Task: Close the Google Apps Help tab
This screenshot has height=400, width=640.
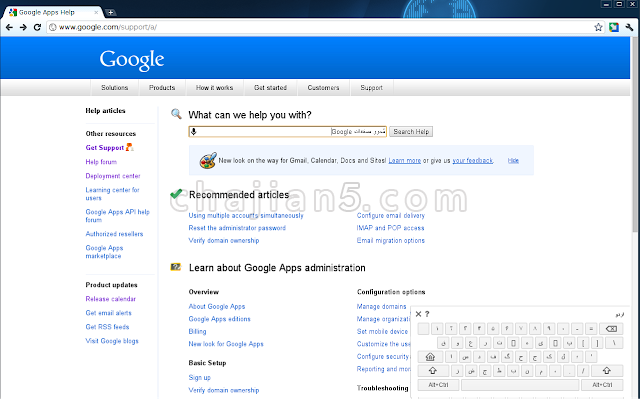Action: (96, 13)
